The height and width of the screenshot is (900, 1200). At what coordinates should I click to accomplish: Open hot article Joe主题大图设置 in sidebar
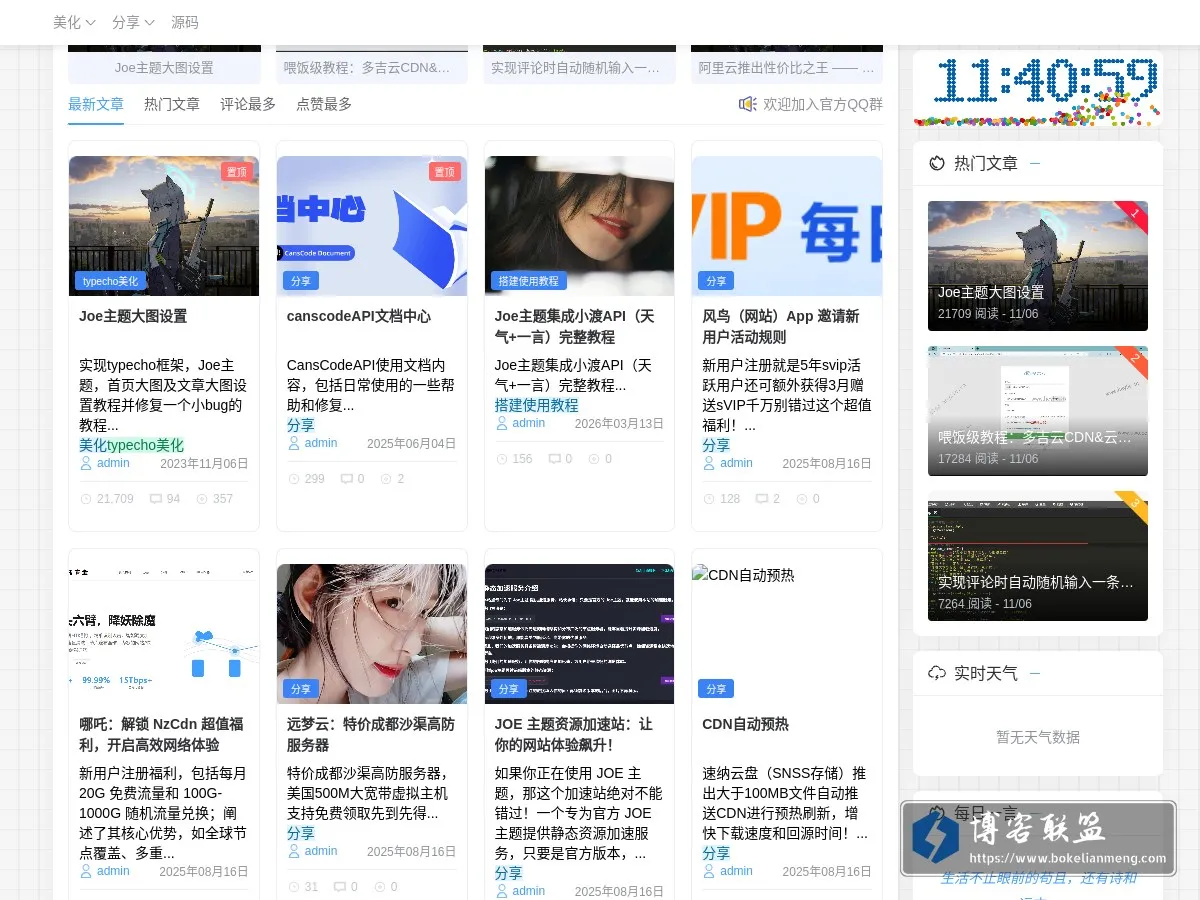pyautogui.click(x=1038, y=266)
